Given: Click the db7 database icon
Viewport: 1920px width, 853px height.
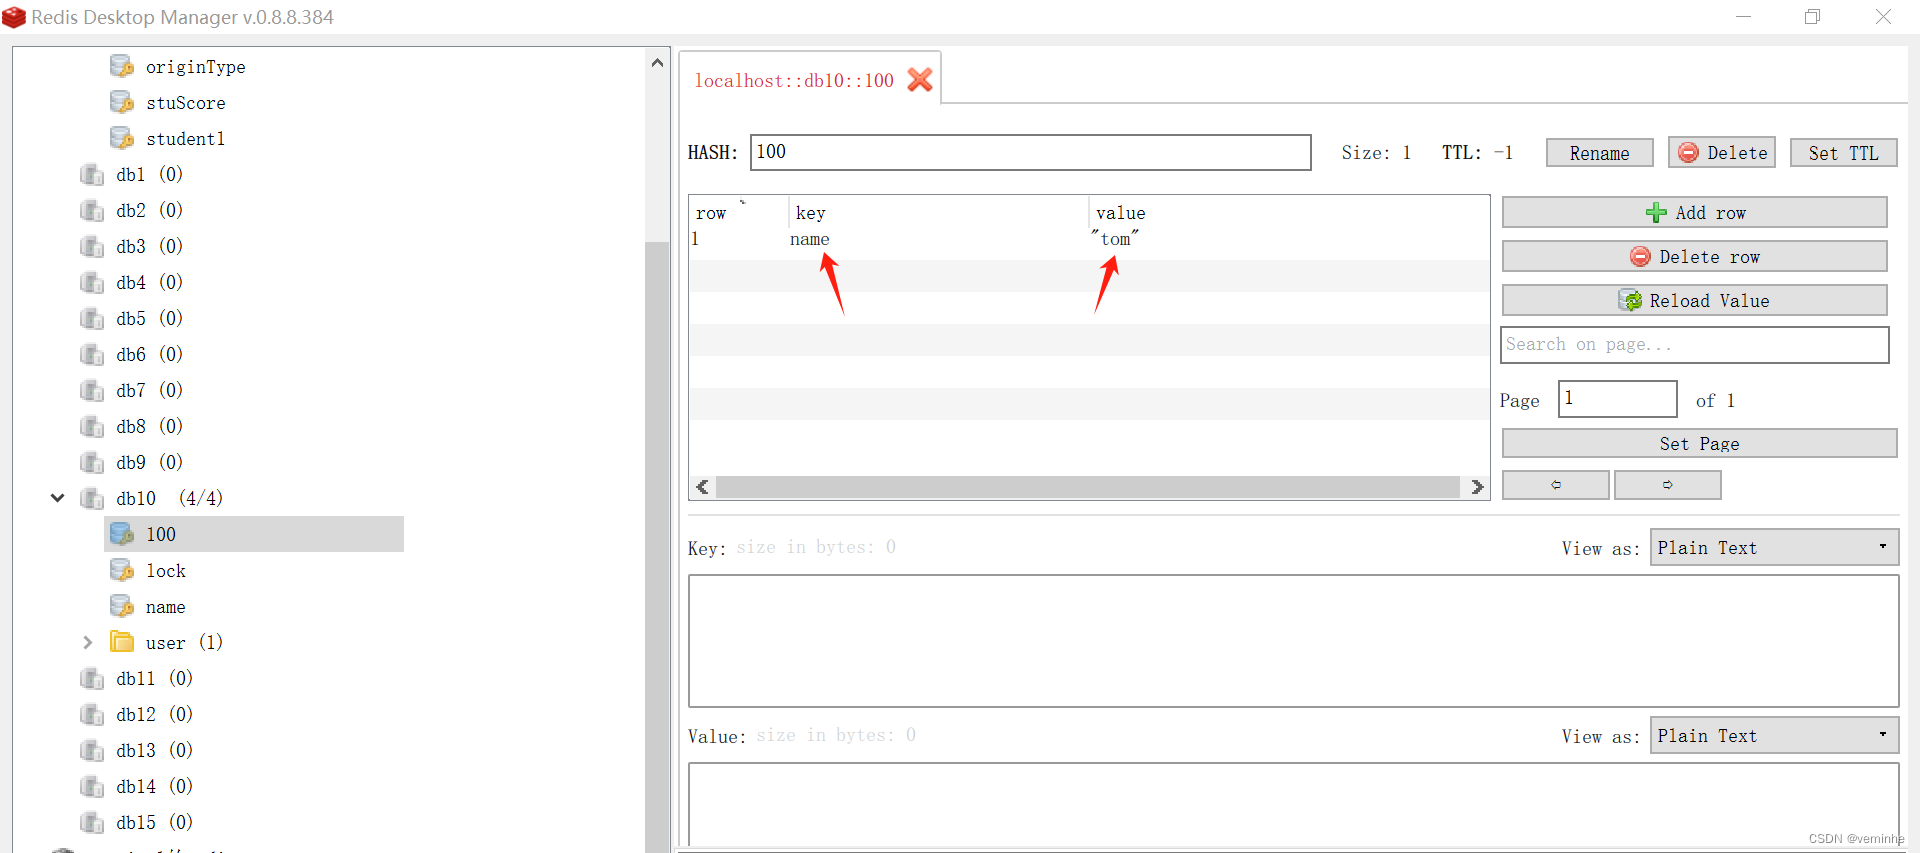Looking at the screenshot, I should click(92, 390).
